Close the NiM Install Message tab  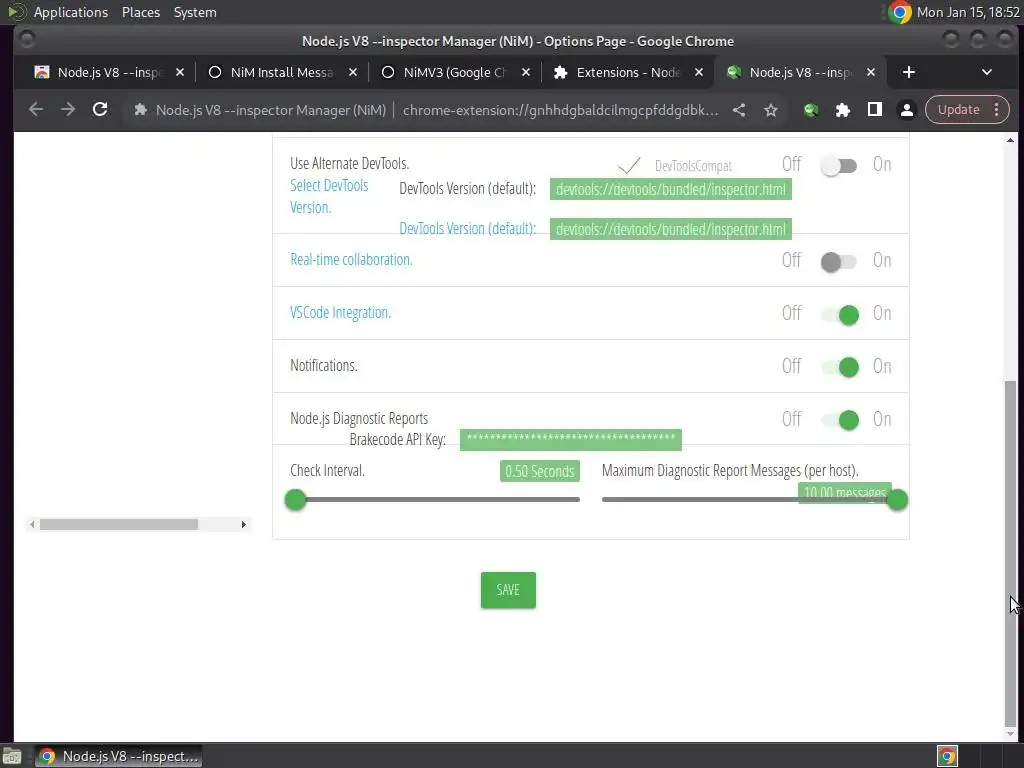tap(353, 72)
